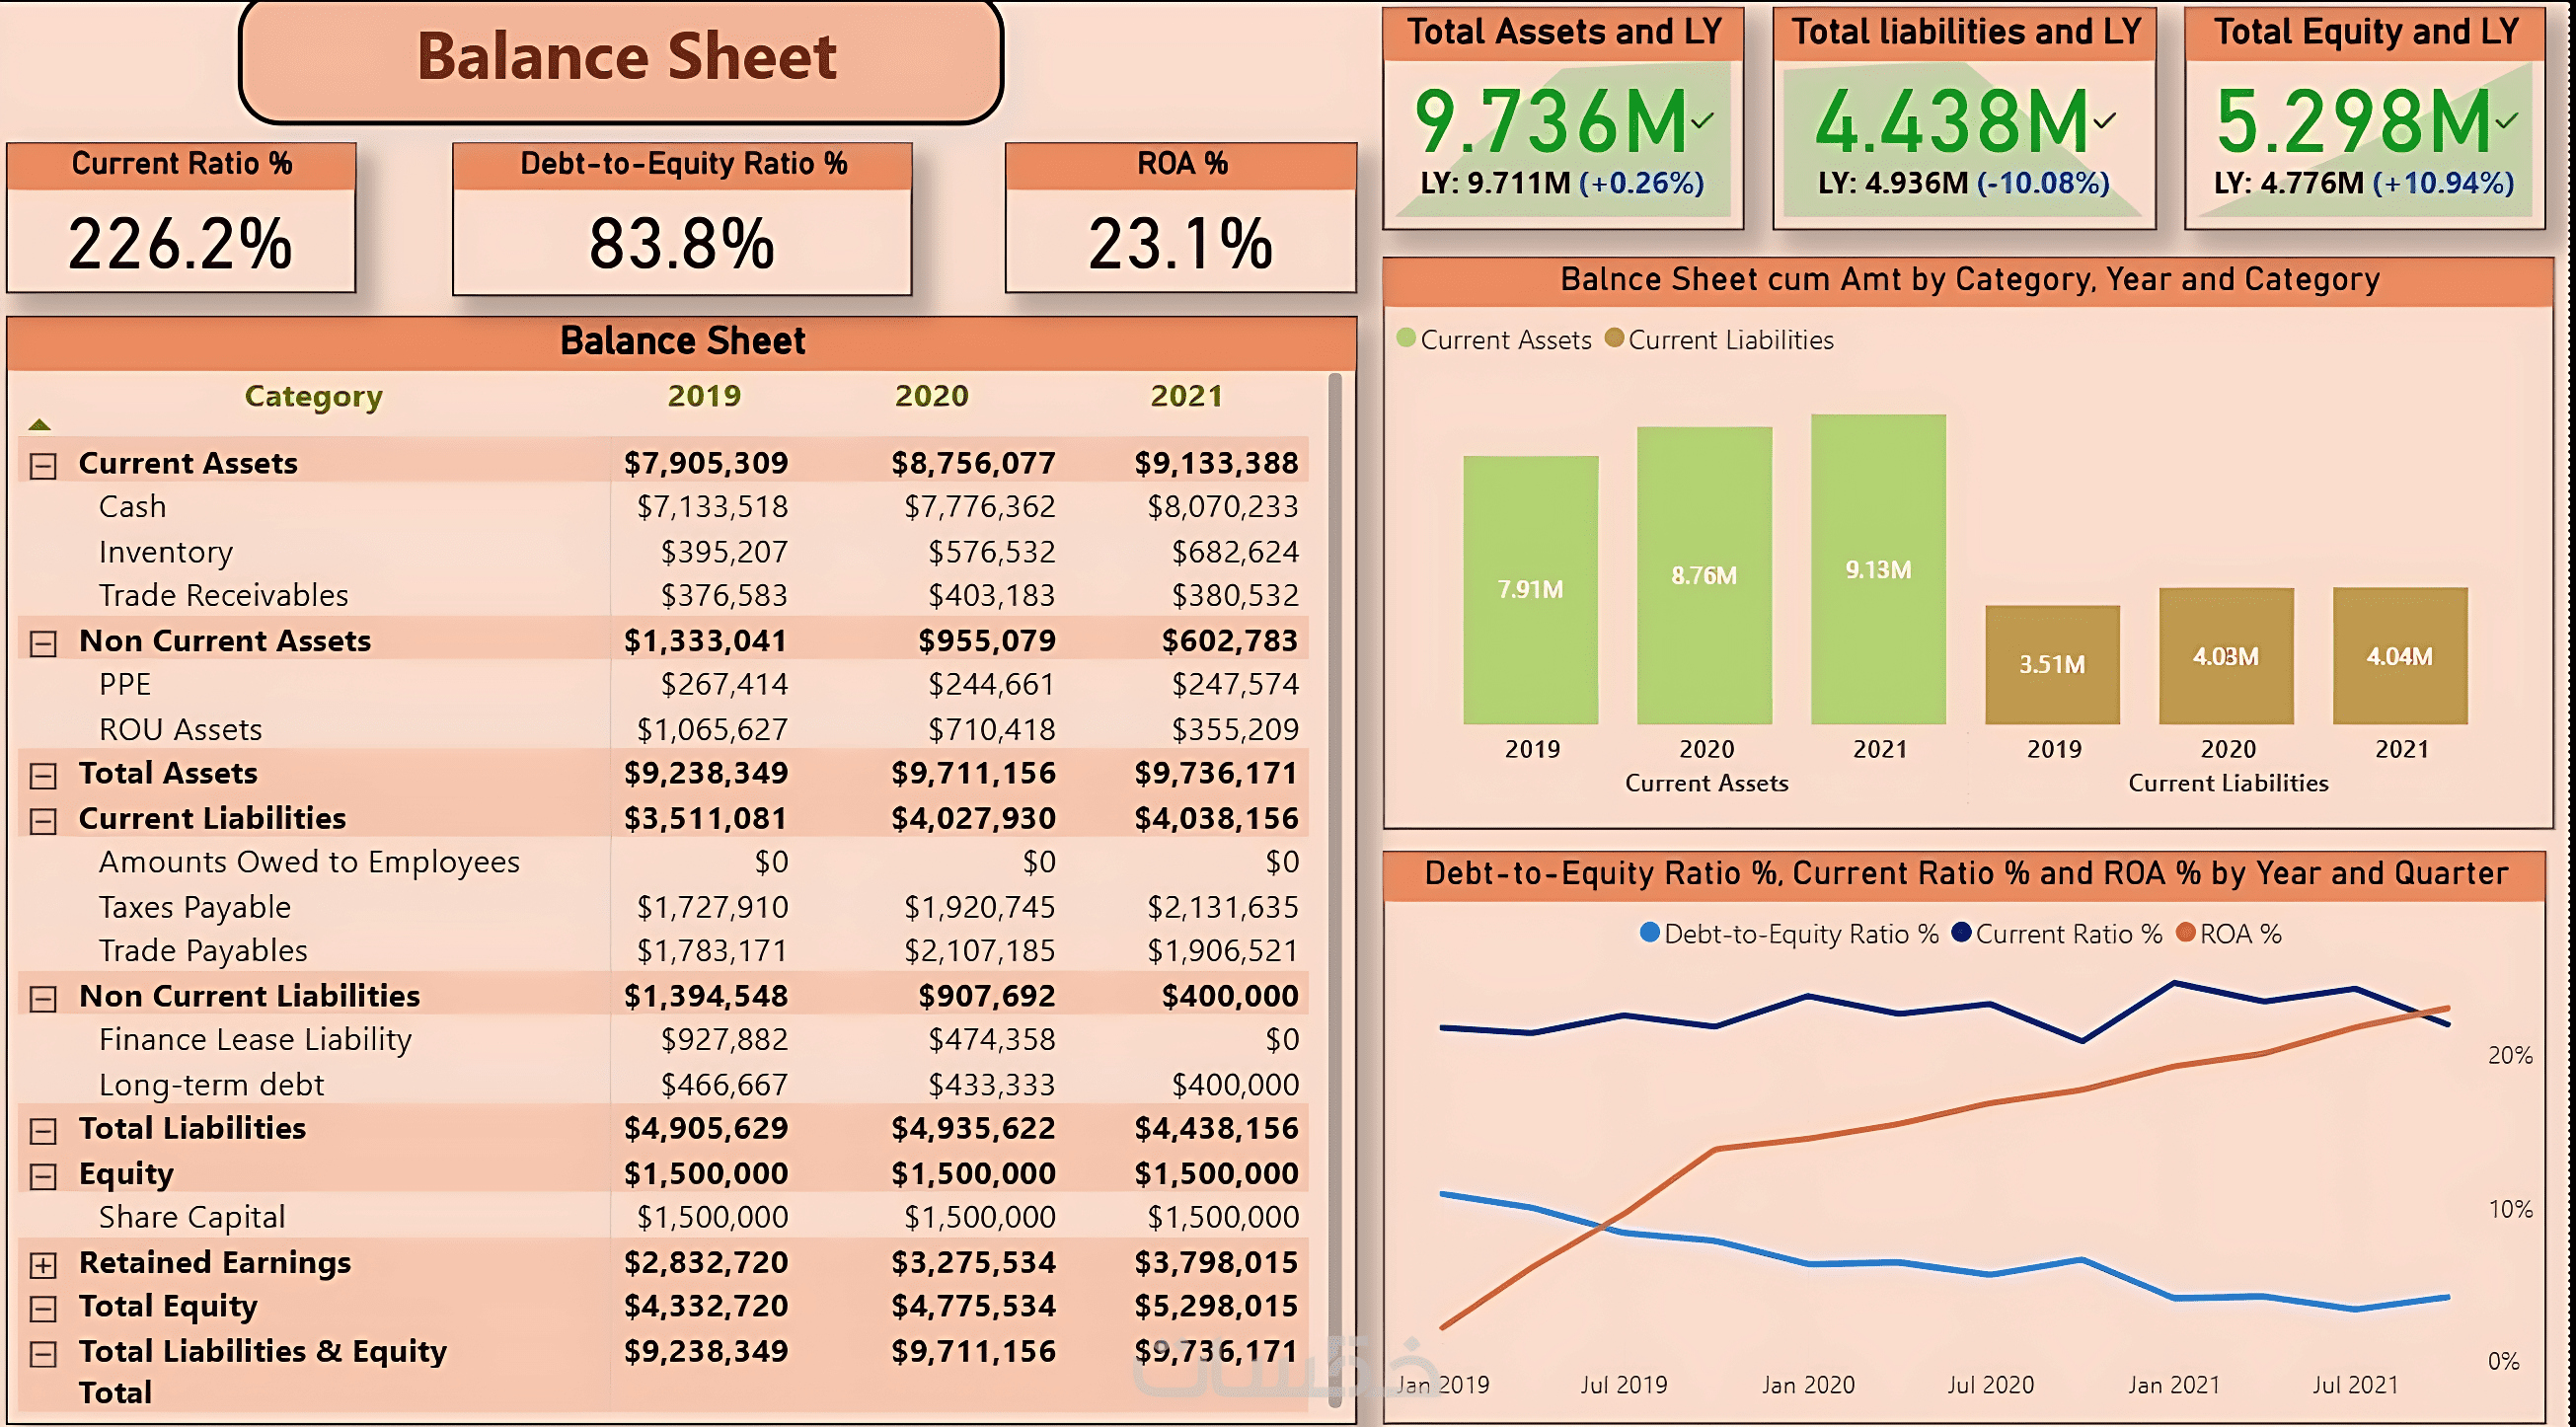Viewport: 2576px width, 1427px height.
Task: Click the Current Liabilities legend marker
Action: coord(1613,338)
